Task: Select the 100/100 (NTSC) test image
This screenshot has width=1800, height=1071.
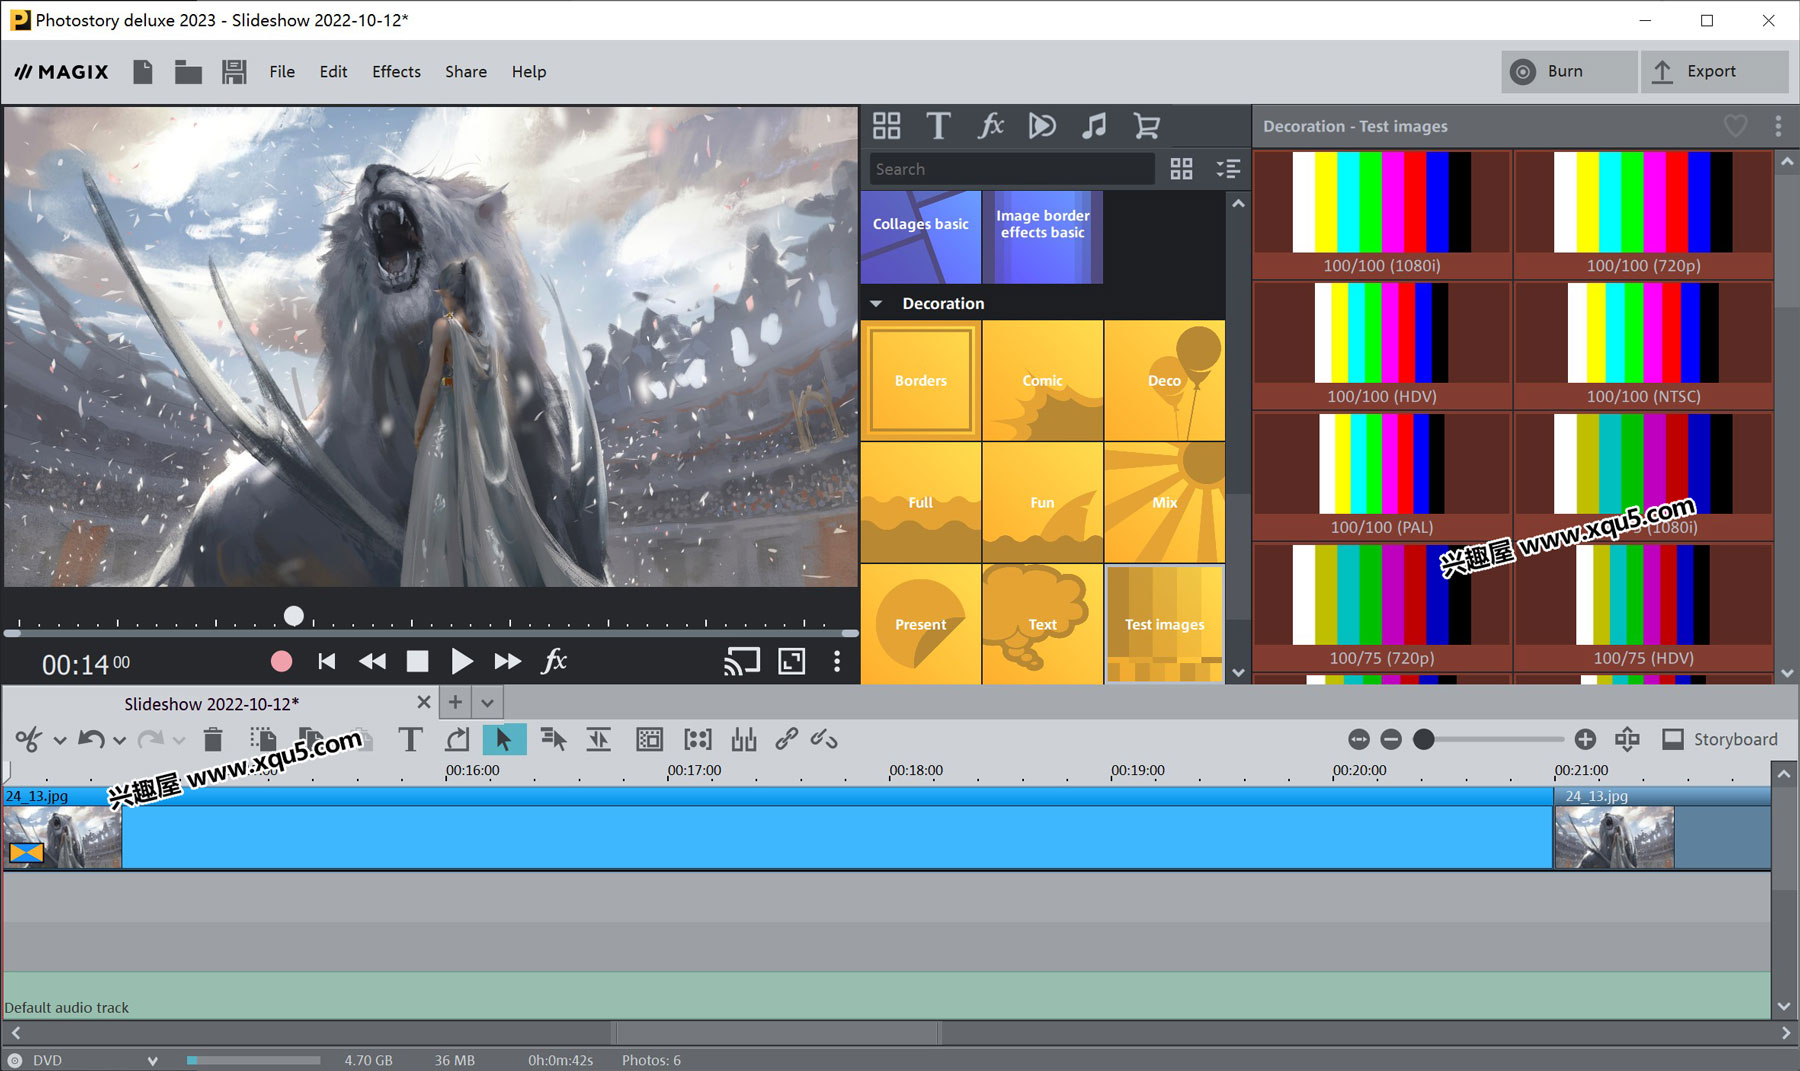Action: [x=1643, y=345]
